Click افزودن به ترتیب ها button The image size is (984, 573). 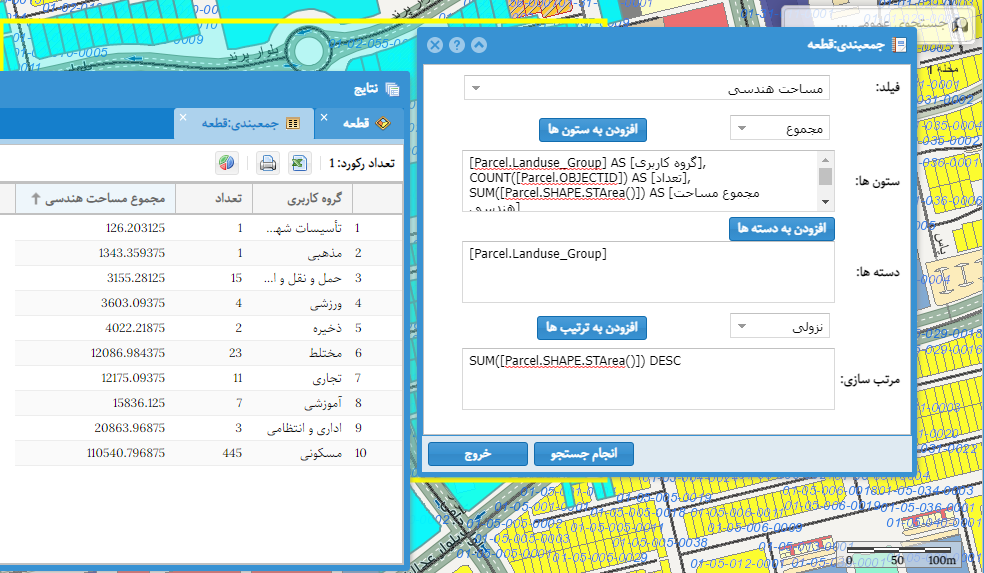pos(592,328)
